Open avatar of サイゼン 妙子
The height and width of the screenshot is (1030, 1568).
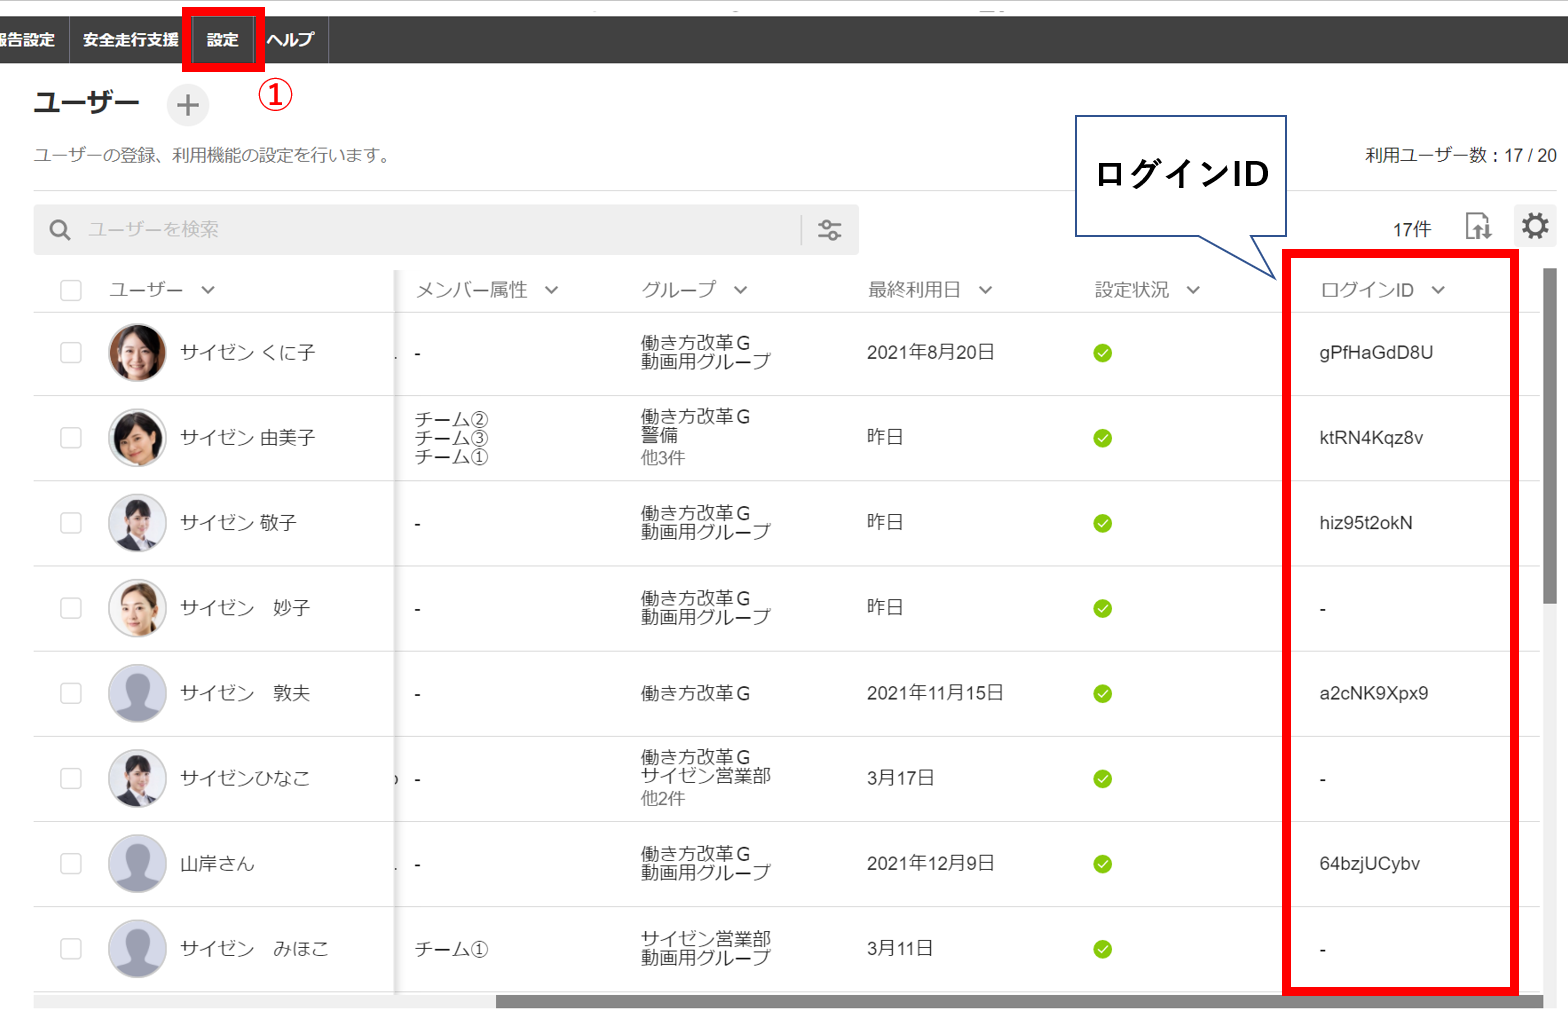coord(137,608)
